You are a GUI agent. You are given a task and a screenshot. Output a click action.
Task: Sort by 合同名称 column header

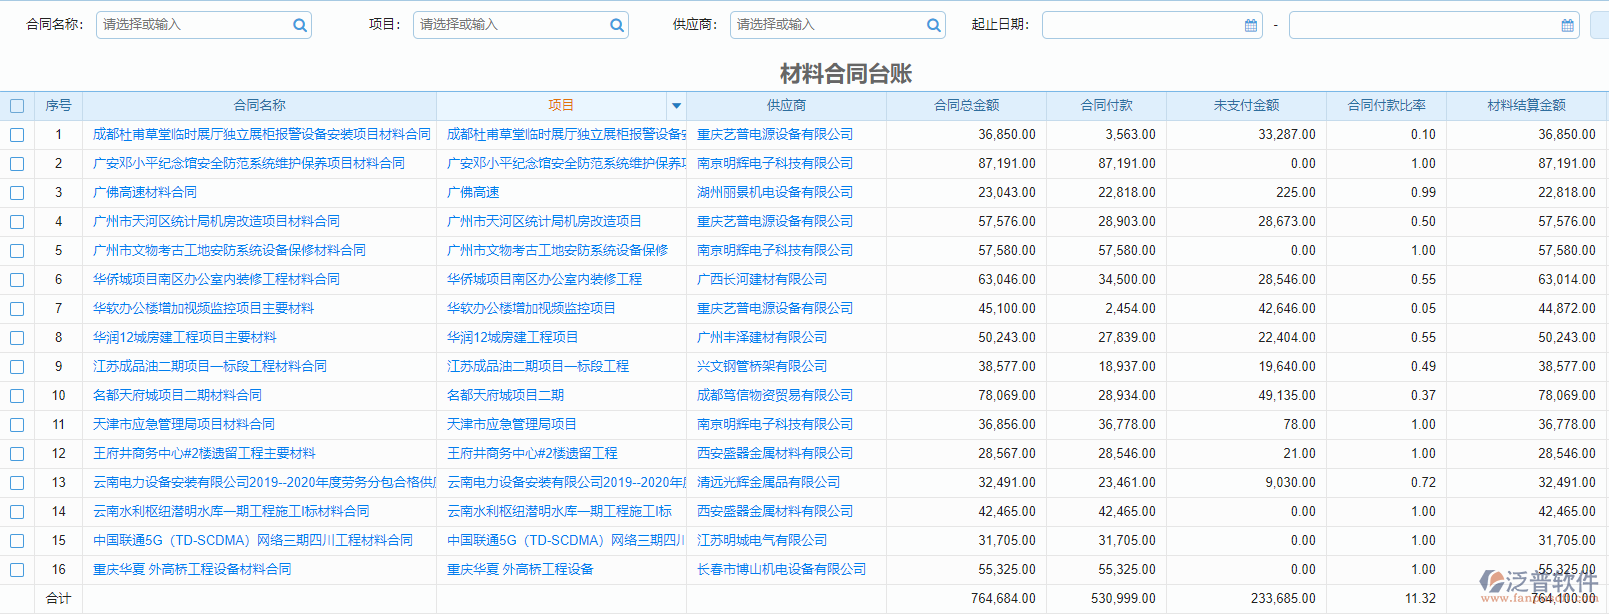click(x=260, y=105)
